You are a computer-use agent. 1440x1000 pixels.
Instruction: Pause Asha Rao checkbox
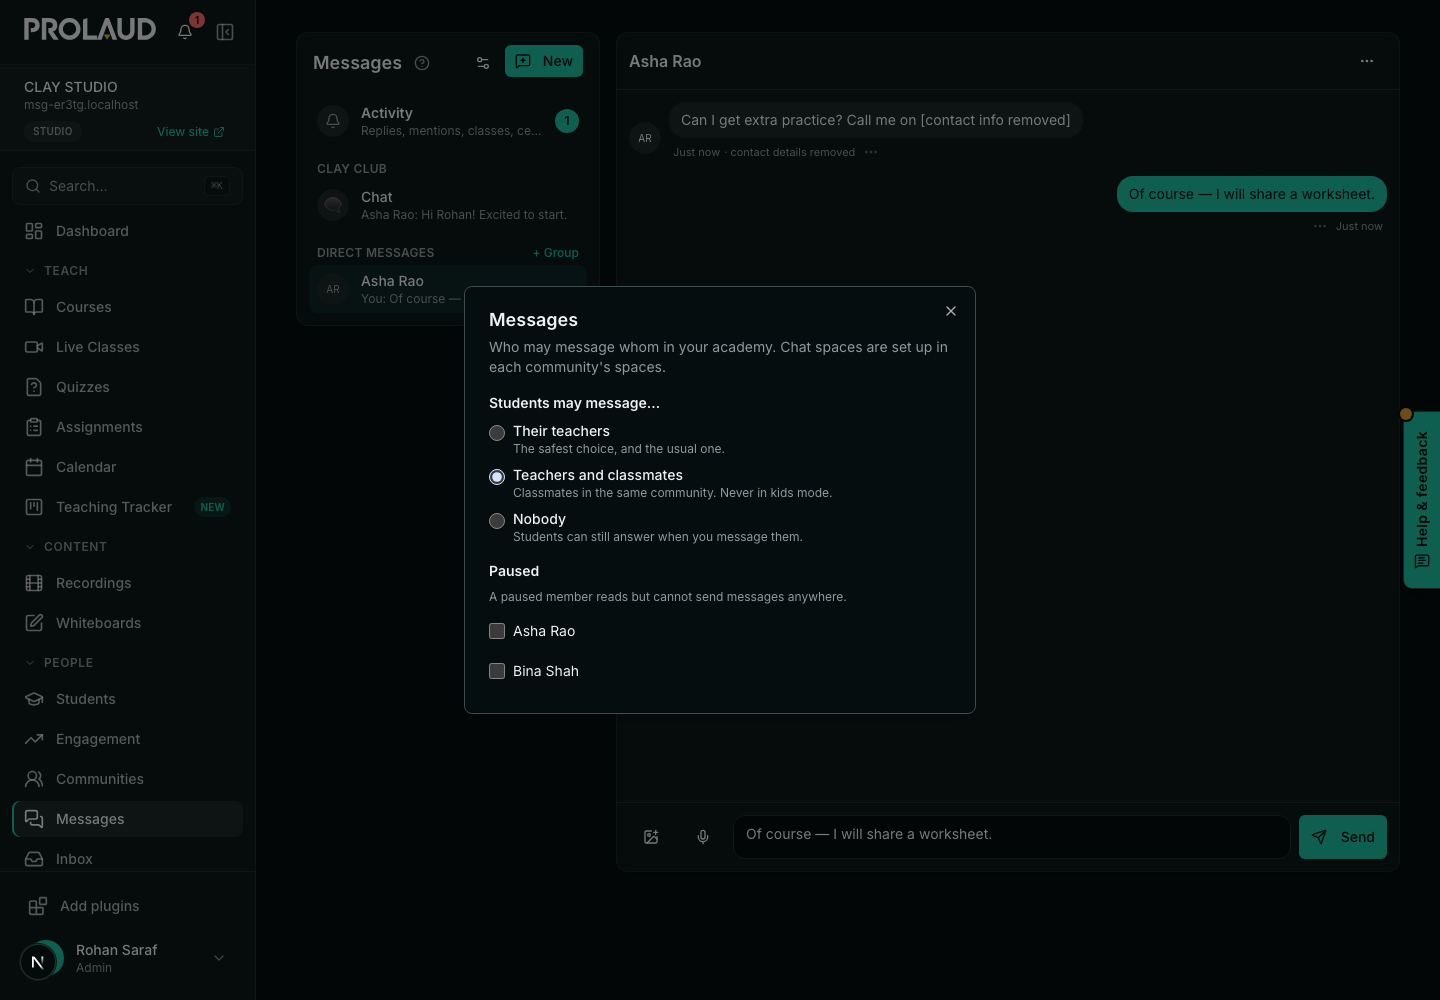pyautogui.click(x=497, y=631)
